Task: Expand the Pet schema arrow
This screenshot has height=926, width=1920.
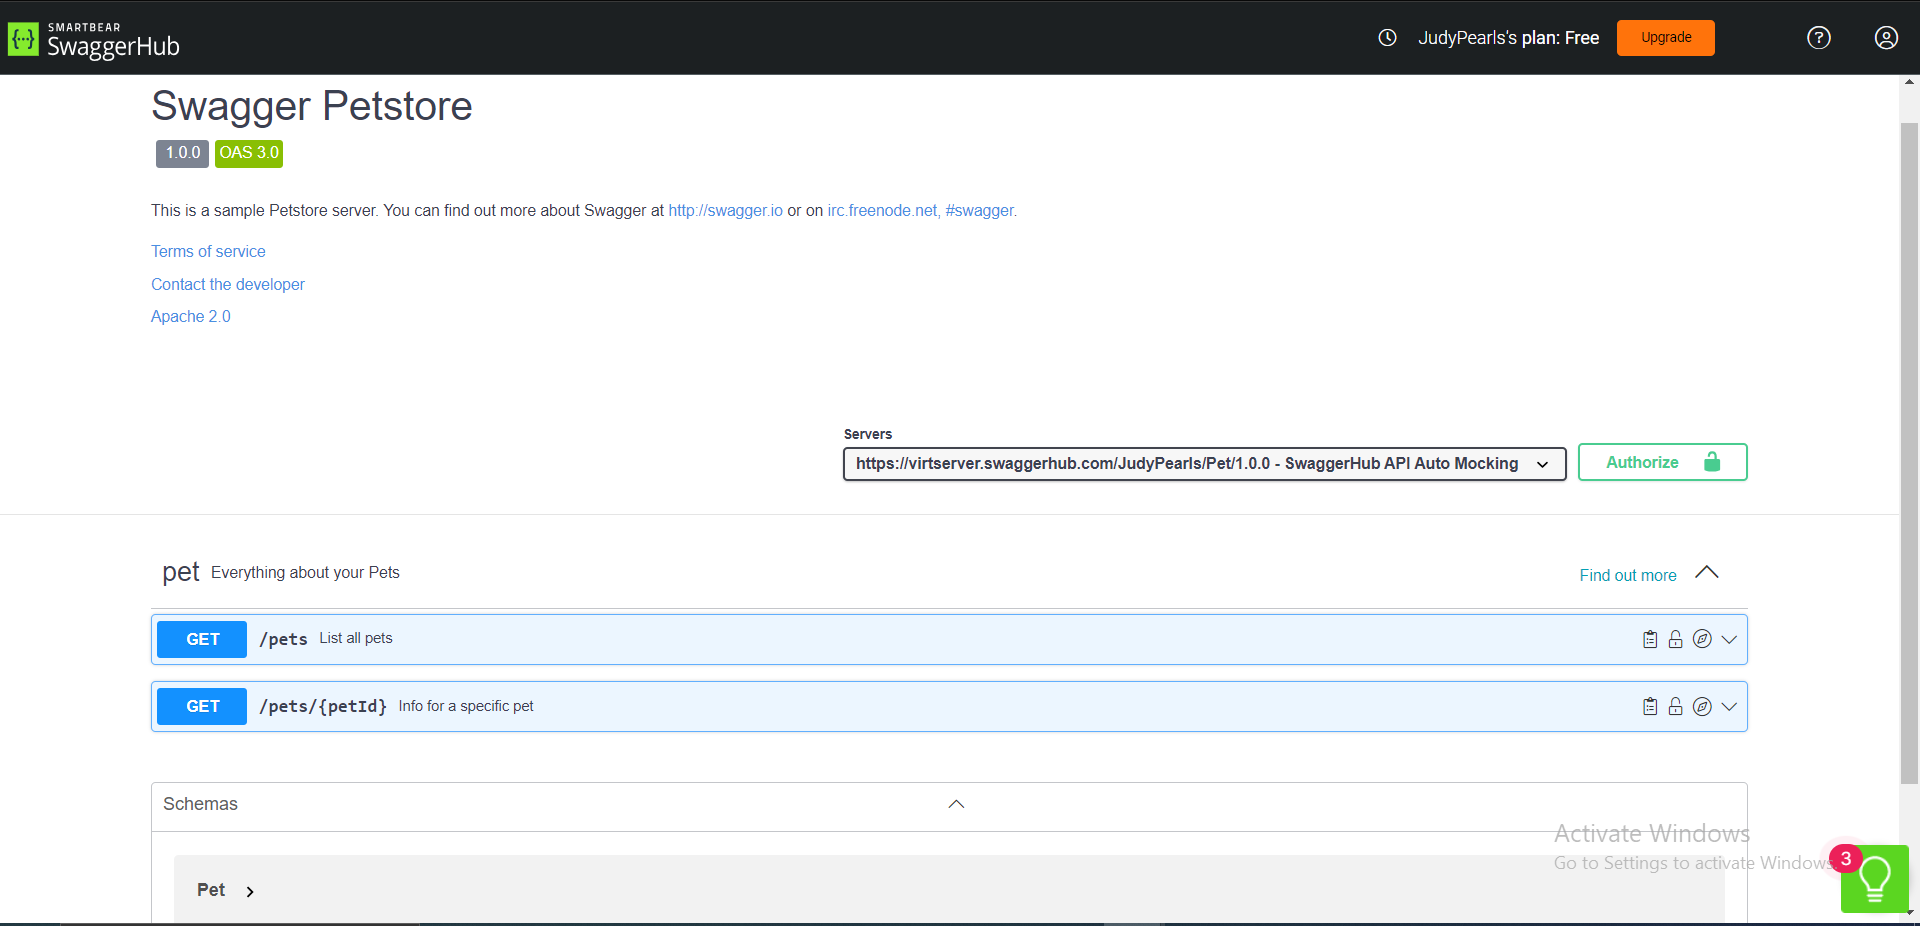Action: tap(250, 892)
